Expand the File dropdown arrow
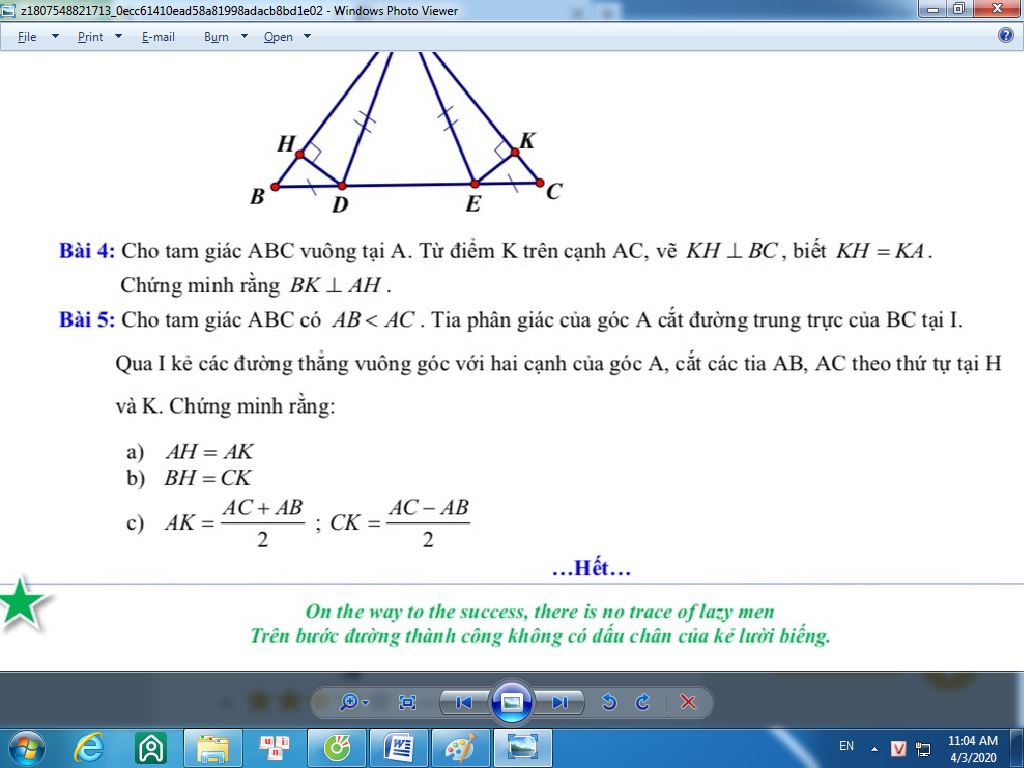This screenshot has height=768, width=1024. click(56, 37)
